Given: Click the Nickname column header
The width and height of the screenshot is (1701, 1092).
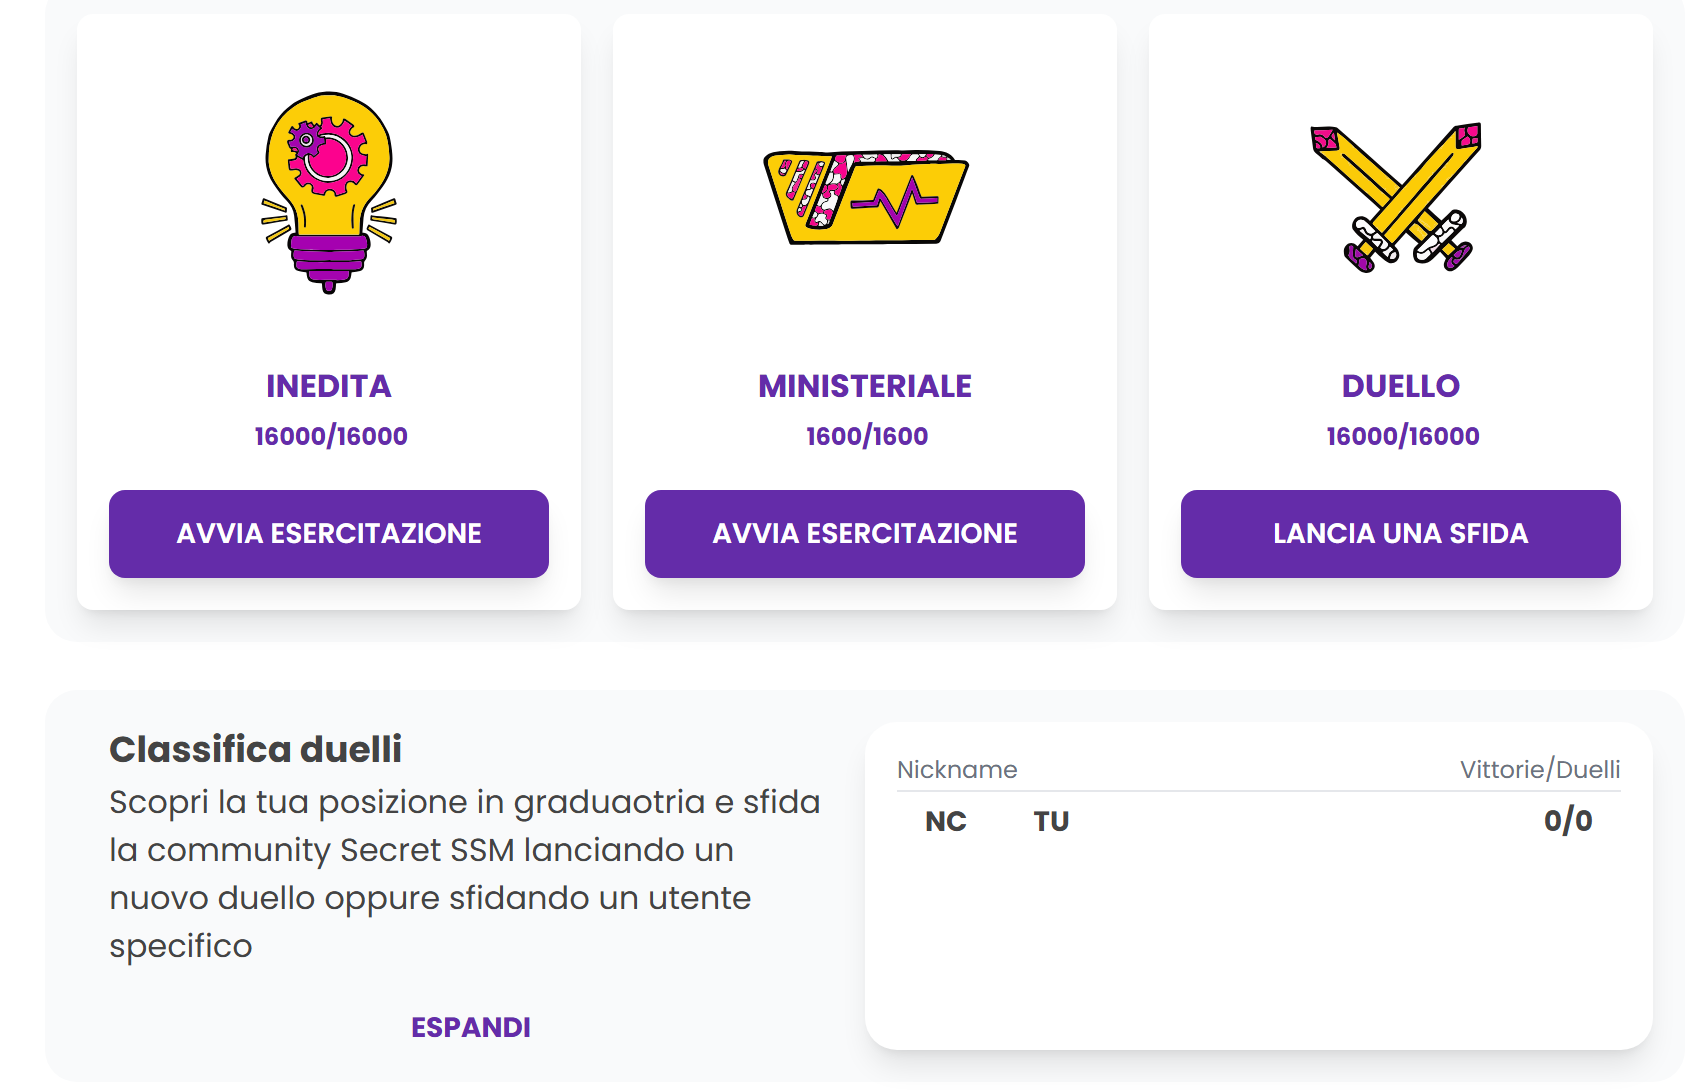Looking at the screenshot, I should [957, 769].
